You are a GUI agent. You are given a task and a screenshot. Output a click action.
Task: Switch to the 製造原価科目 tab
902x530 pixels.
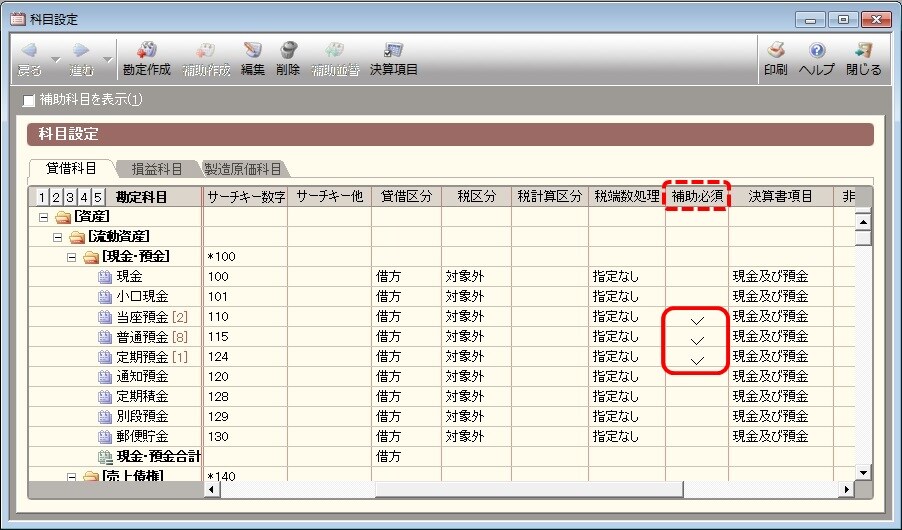point(243,169)
